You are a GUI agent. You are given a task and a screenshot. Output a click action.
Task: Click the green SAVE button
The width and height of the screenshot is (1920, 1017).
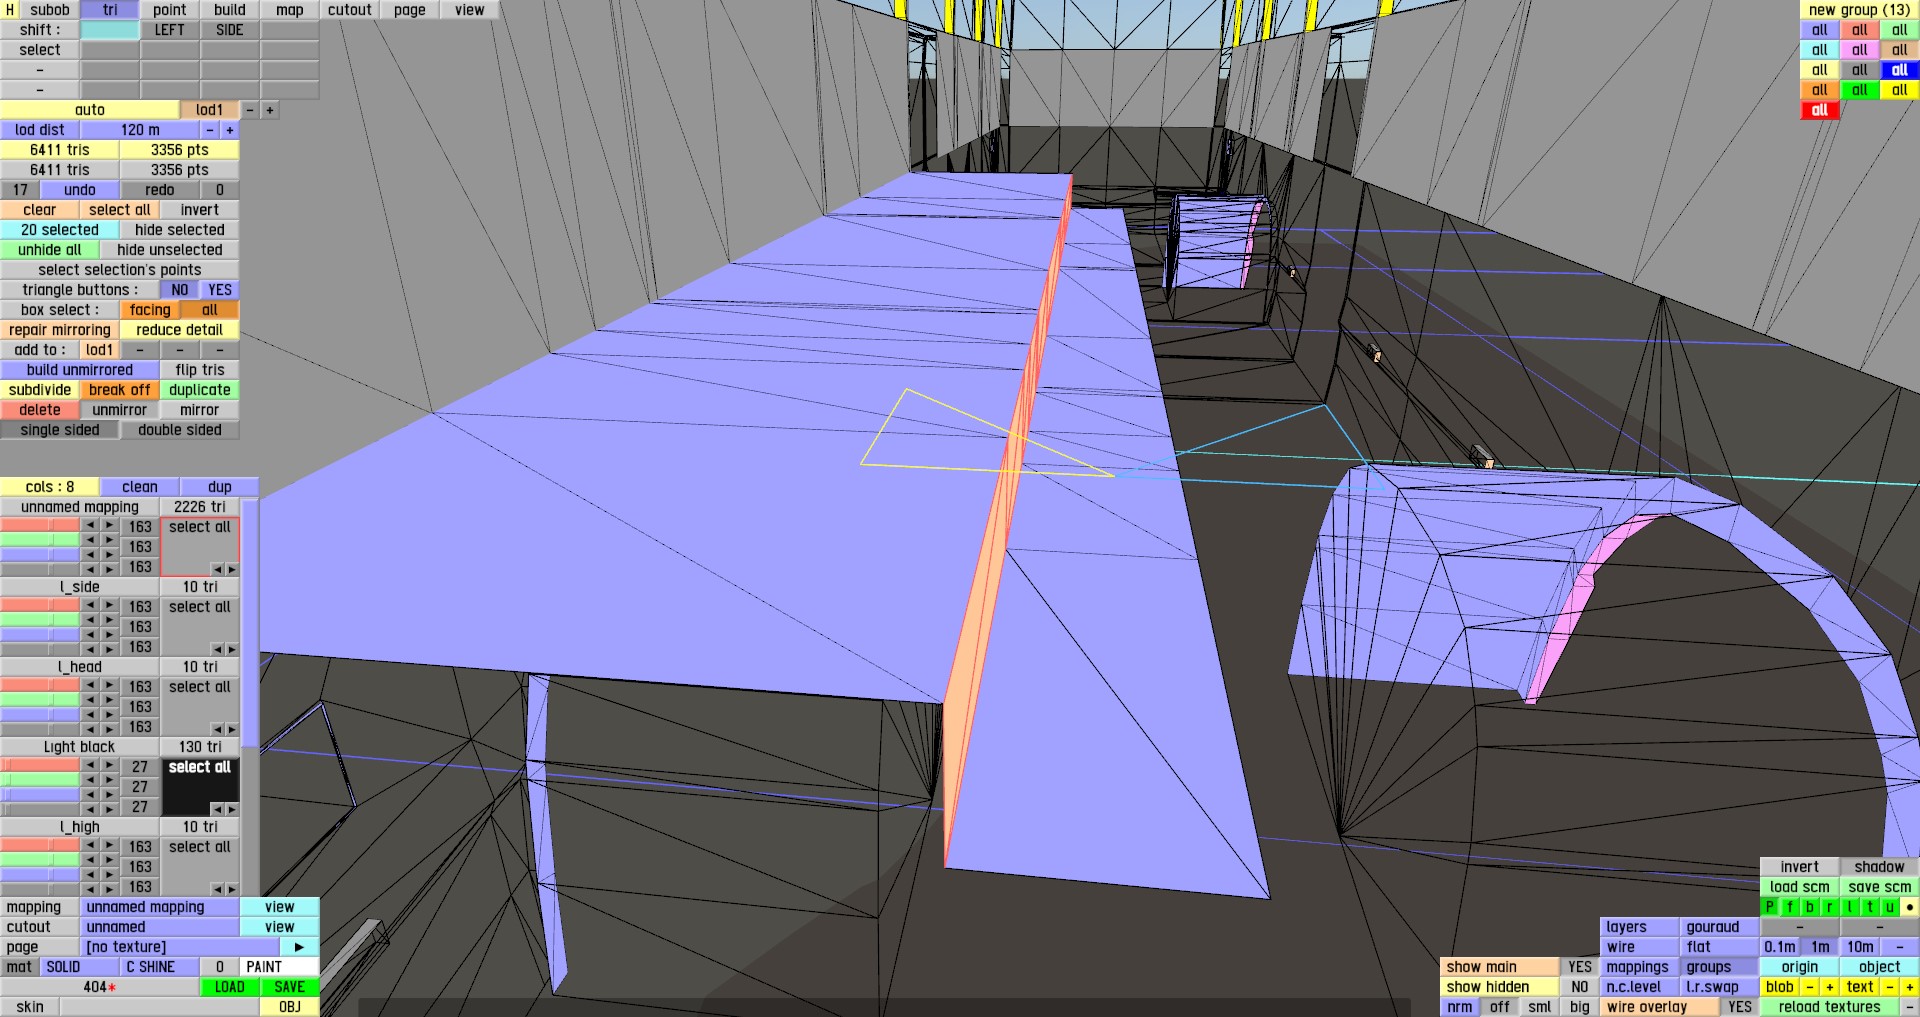click(290, 987)
